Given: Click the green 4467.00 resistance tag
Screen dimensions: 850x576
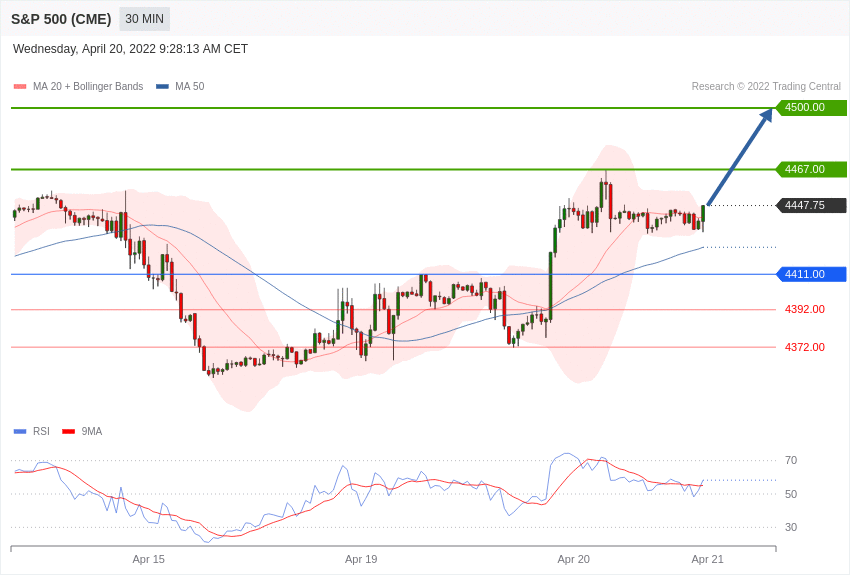Looking at the screenshot, I should 812,169.
